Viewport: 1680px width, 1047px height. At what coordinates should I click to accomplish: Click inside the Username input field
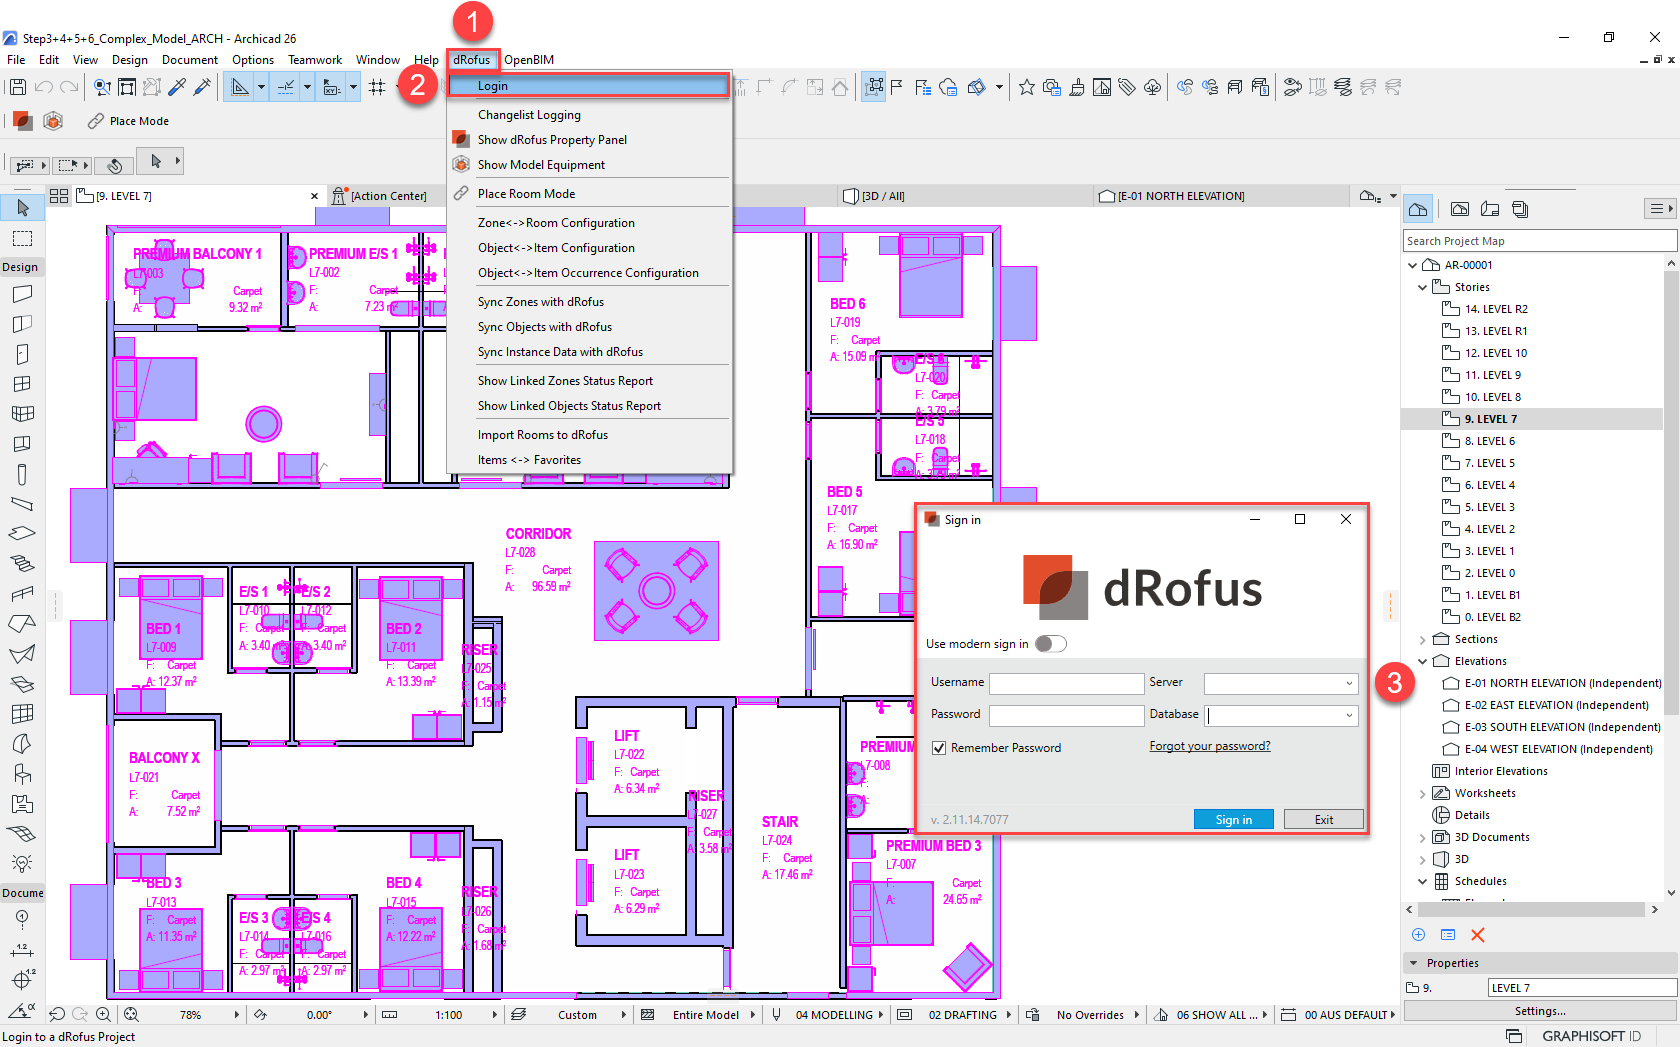(1066, 683)
